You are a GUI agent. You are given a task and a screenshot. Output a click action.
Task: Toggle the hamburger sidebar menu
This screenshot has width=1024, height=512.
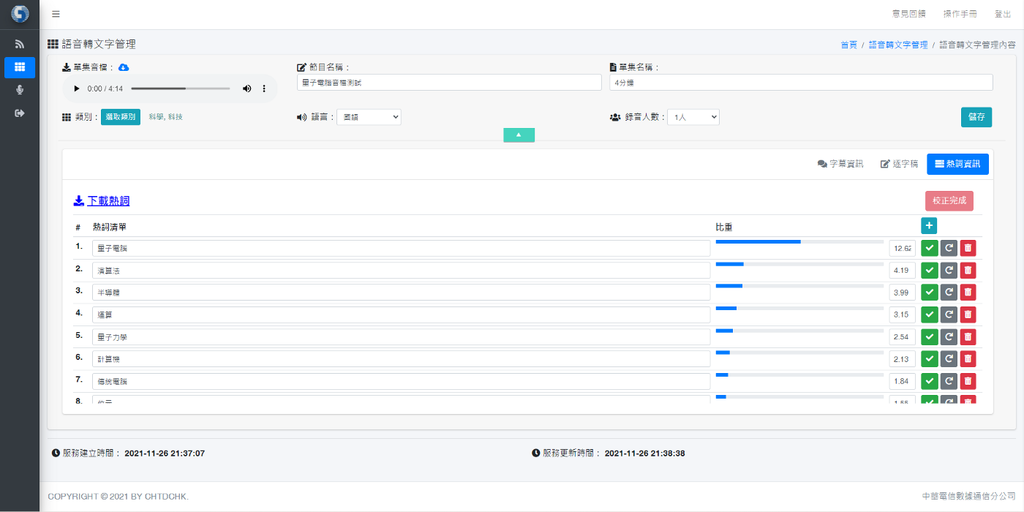(x=56, y=14)
